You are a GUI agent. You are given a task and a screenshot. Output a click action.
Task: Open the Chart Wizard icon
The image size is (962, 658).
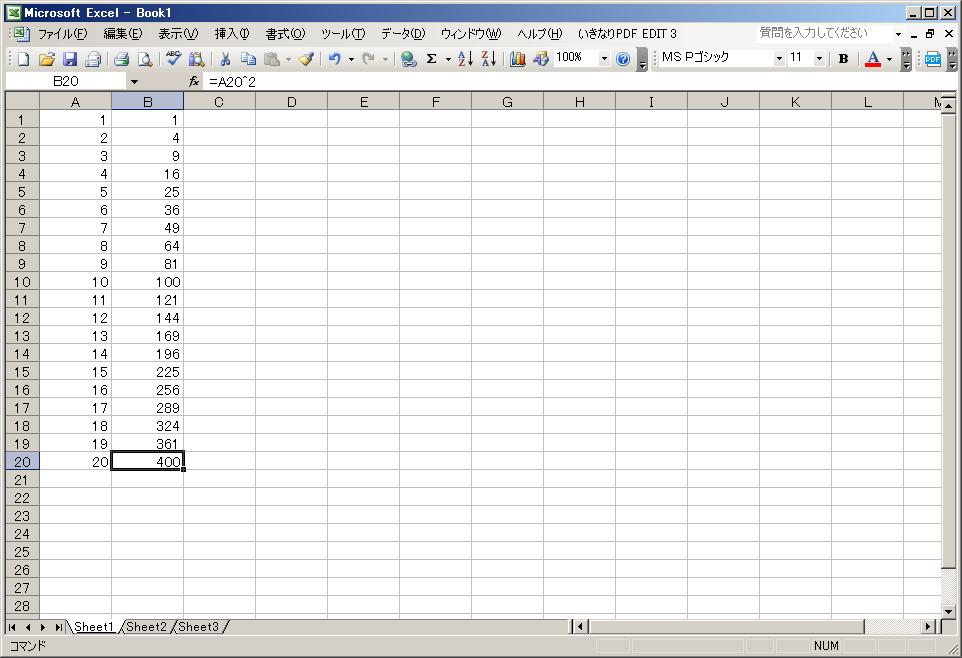click(517, 59)
